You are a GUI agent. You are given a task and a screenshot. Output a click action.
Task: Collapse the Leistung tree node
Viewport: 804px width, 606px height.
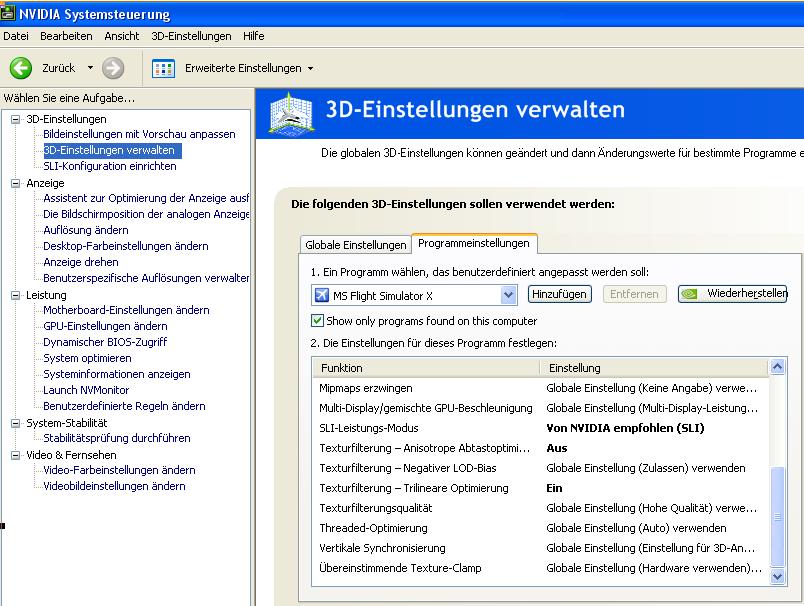click(15, 295)
